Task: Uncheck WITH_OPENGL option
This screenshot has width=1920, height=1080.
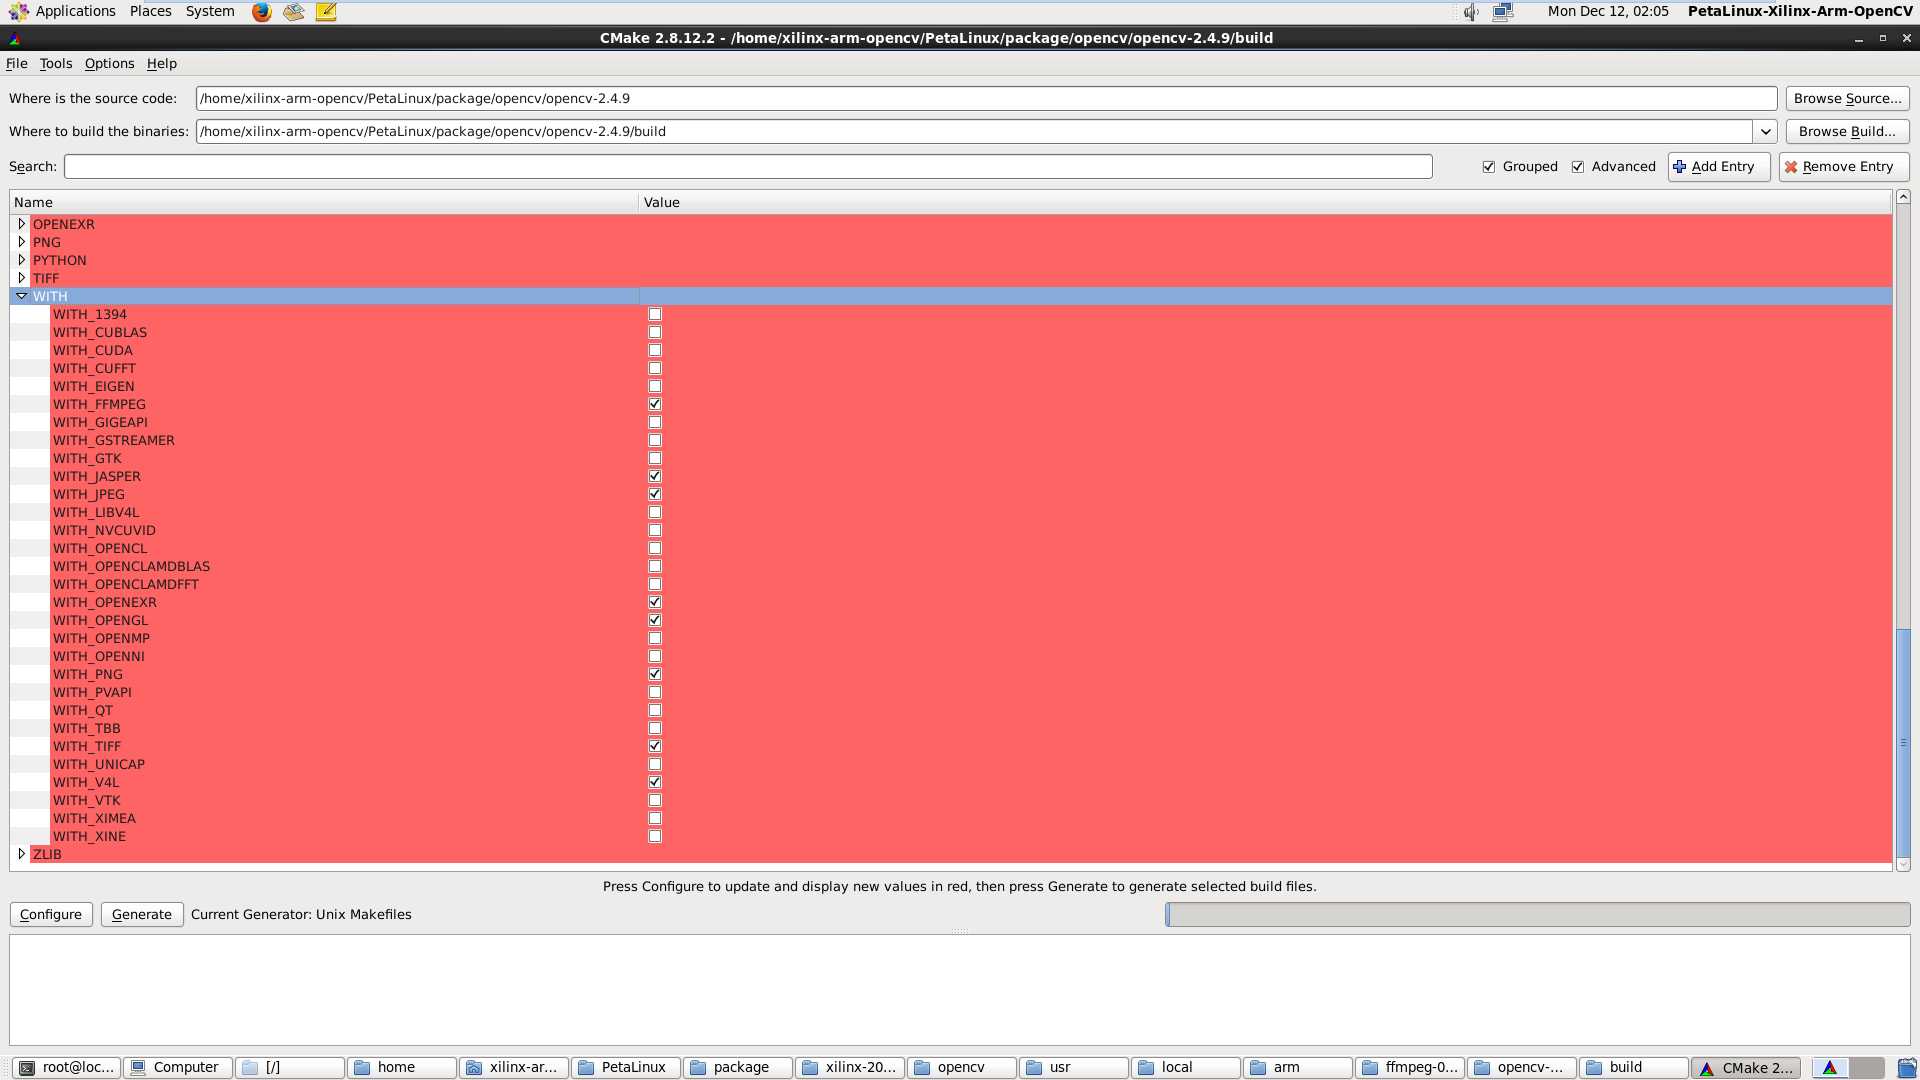Action: pos(655,620)
